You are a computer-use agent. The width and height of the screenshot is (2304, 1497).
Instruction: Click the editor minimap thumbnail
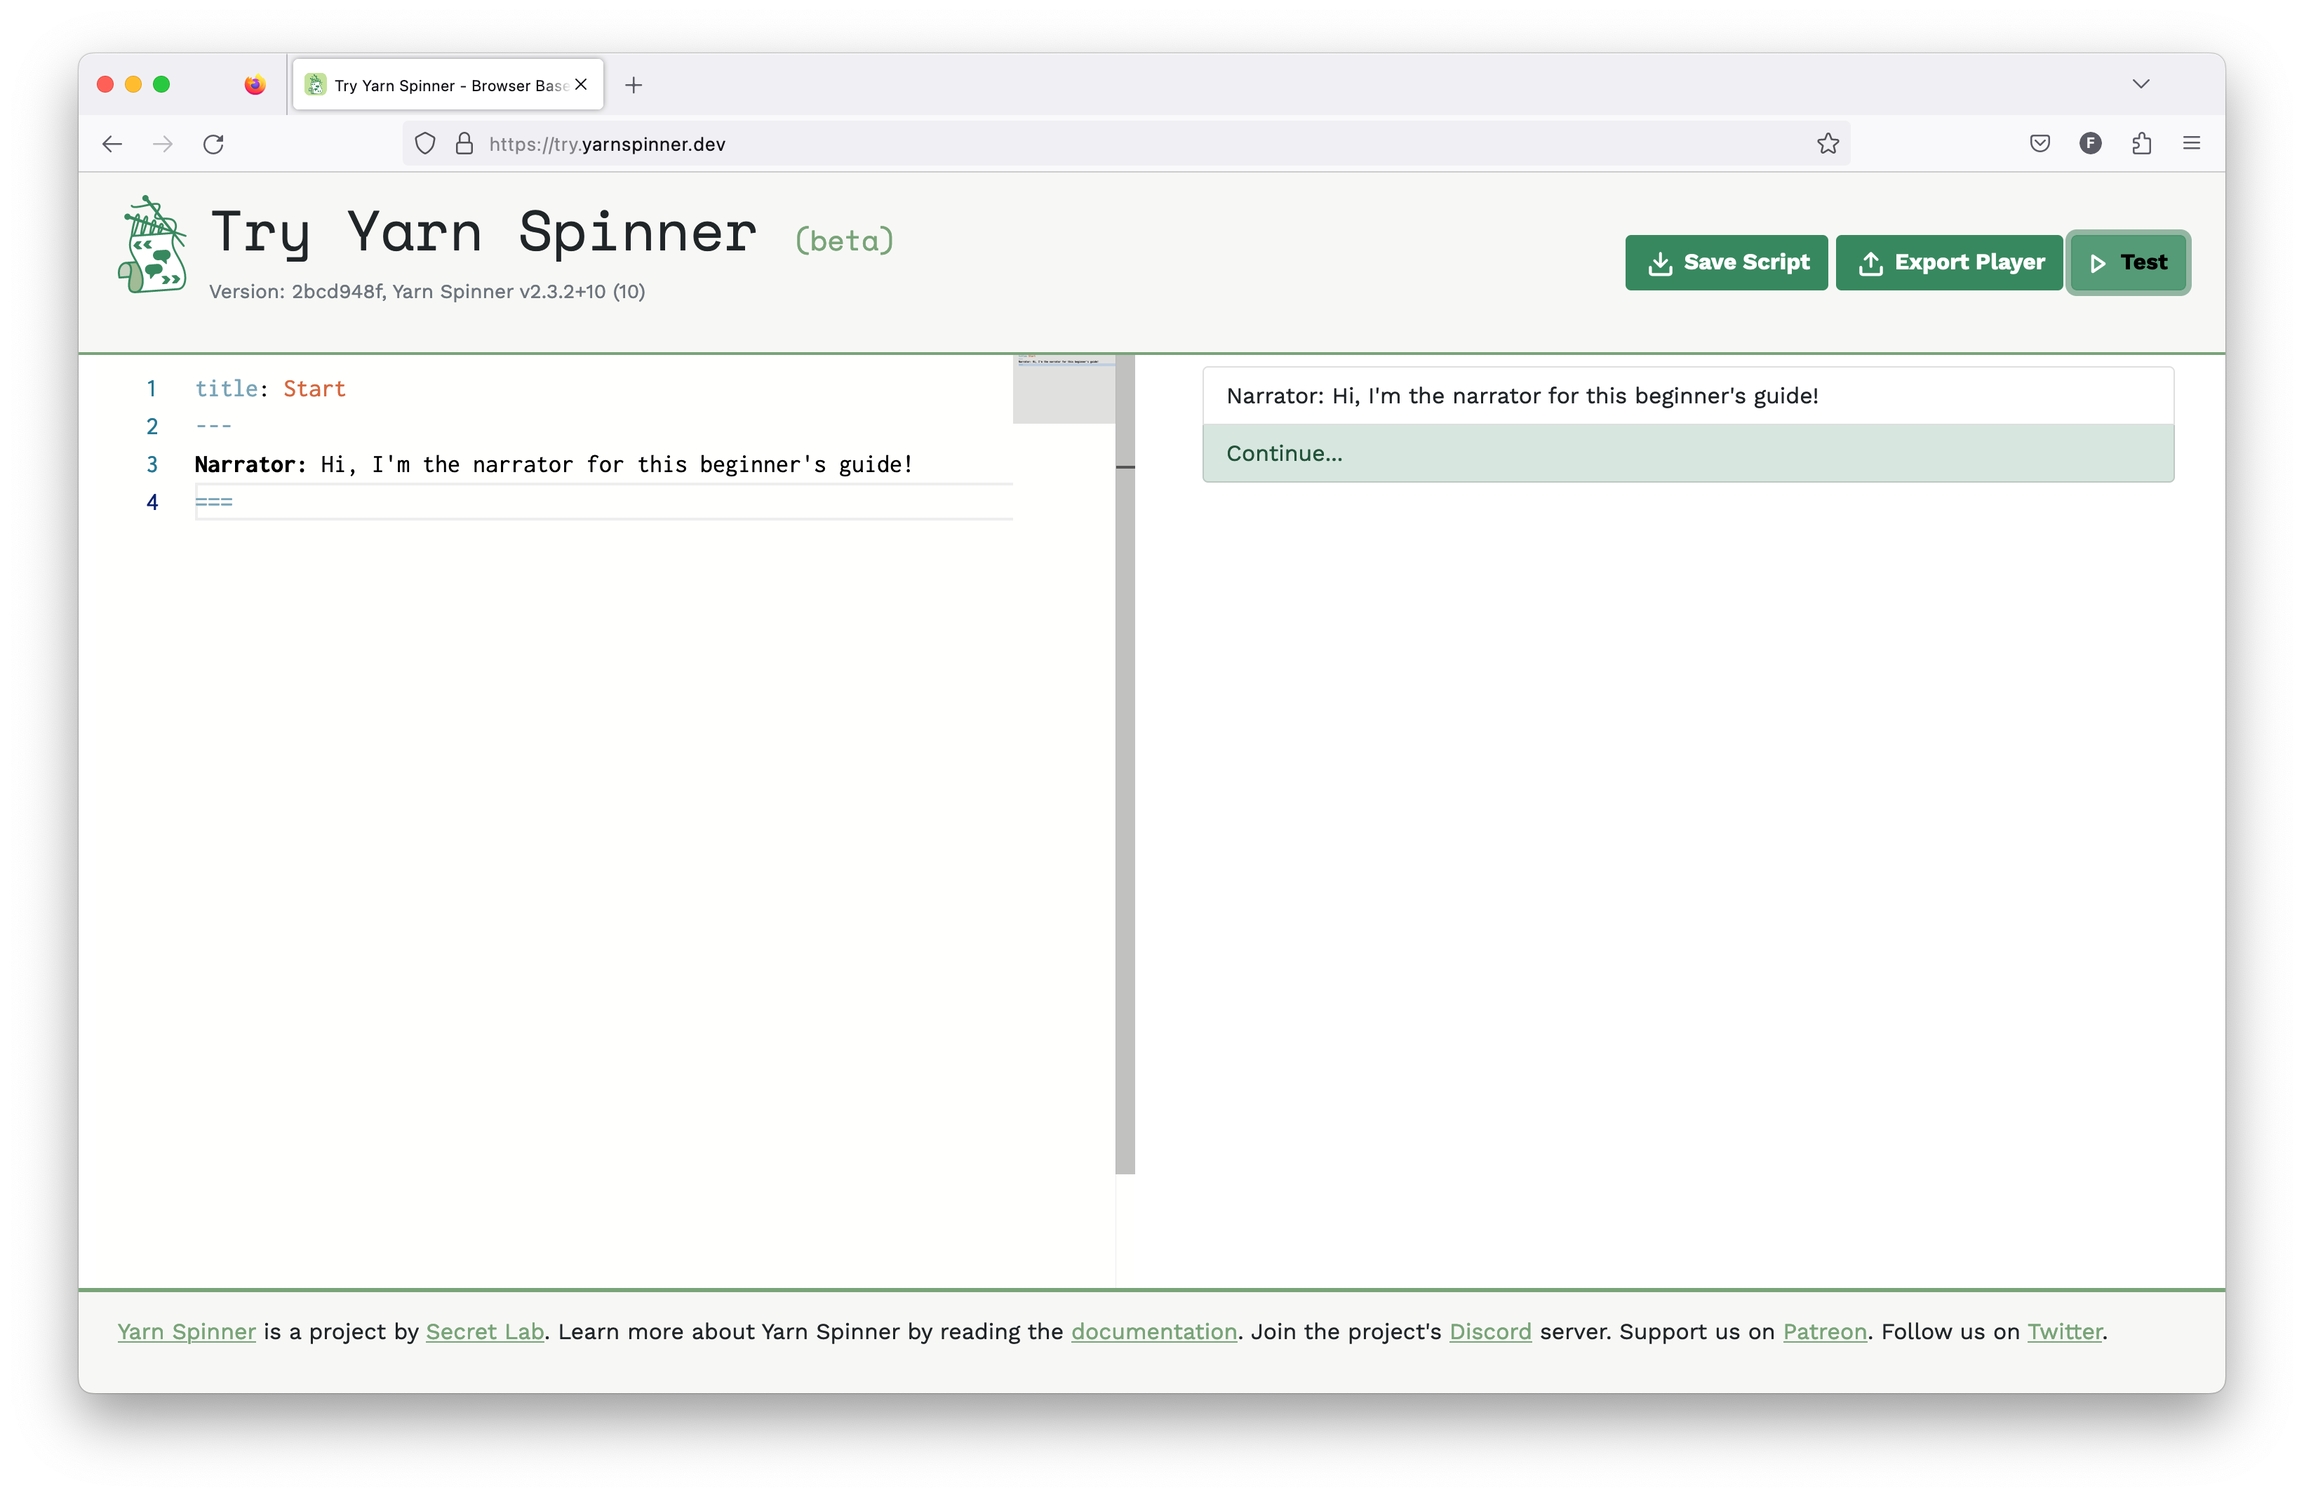[1063, 389]
